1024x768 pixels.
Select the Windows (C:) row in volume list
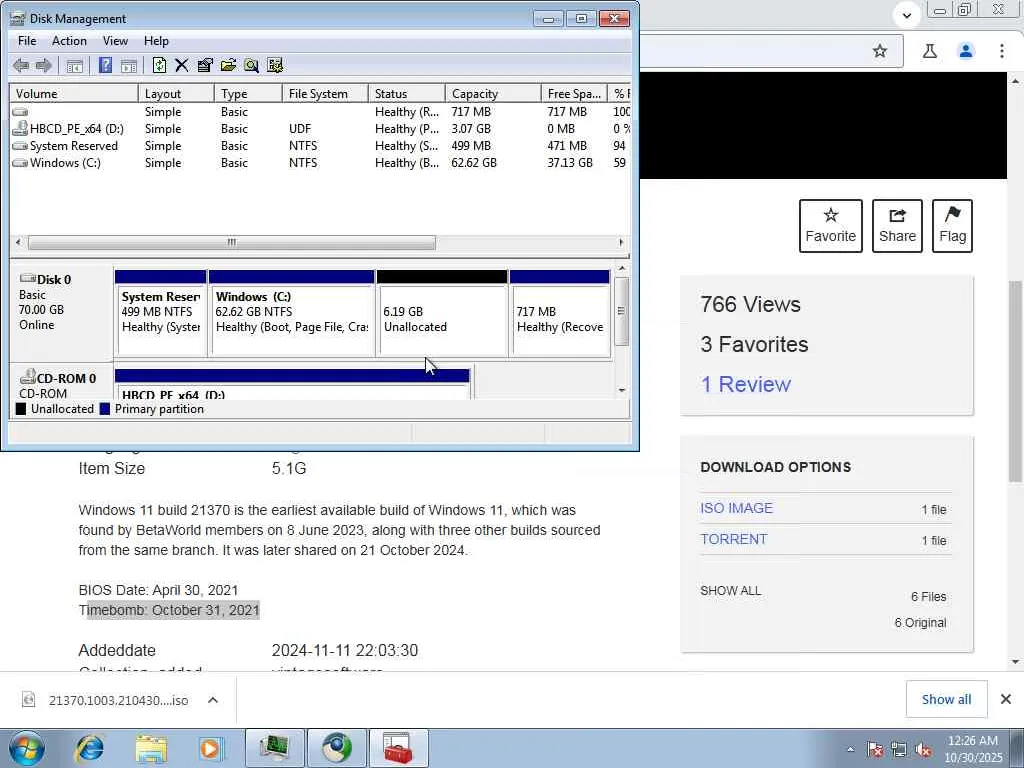(x=320, y=163)
